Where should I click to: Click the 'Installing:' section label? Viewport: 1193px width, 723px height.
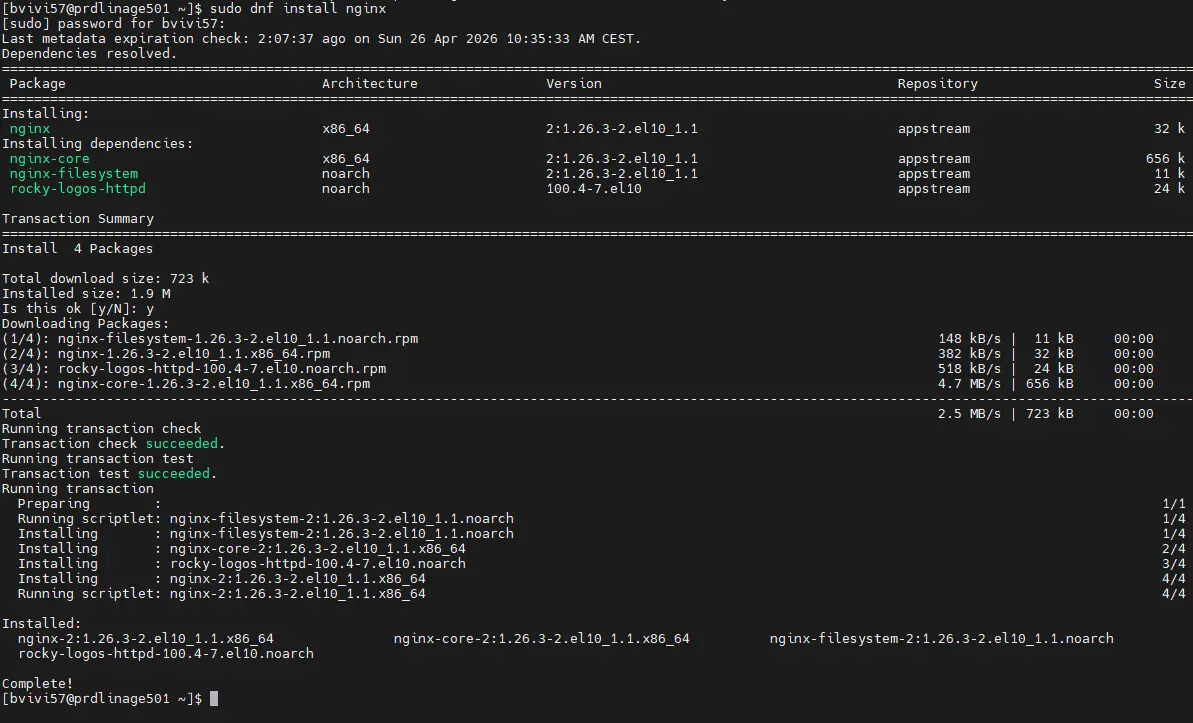(x=46, y=113)
